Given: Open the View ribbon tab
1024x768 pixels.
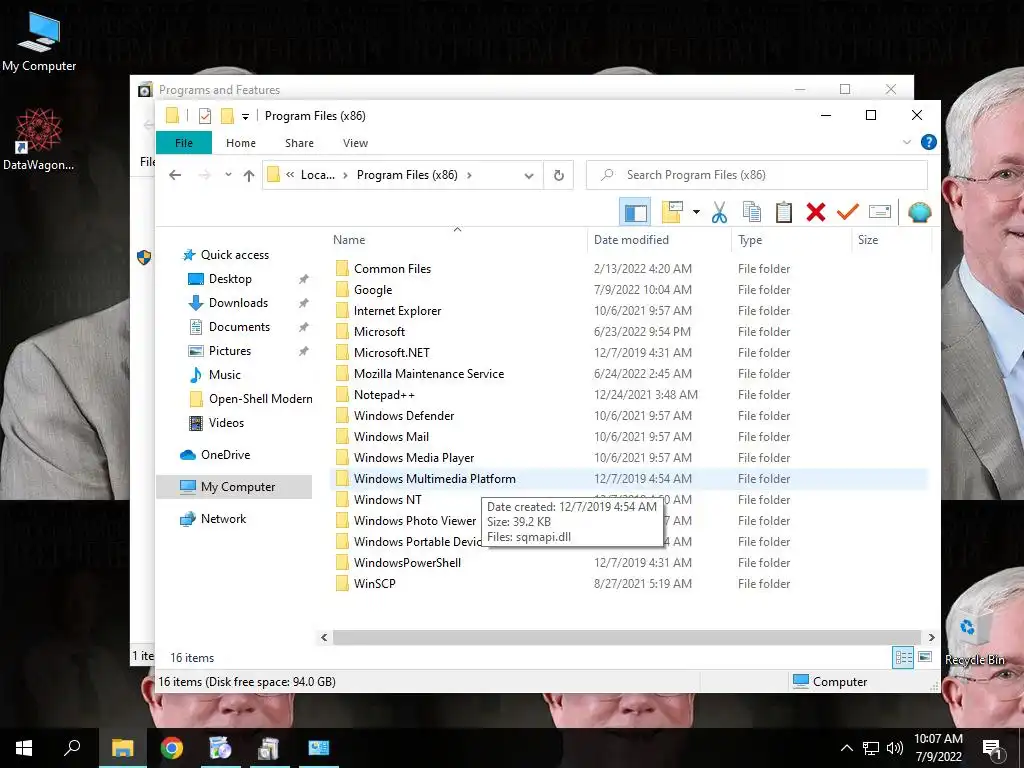Looking at the screenshot, I should 355,143.
